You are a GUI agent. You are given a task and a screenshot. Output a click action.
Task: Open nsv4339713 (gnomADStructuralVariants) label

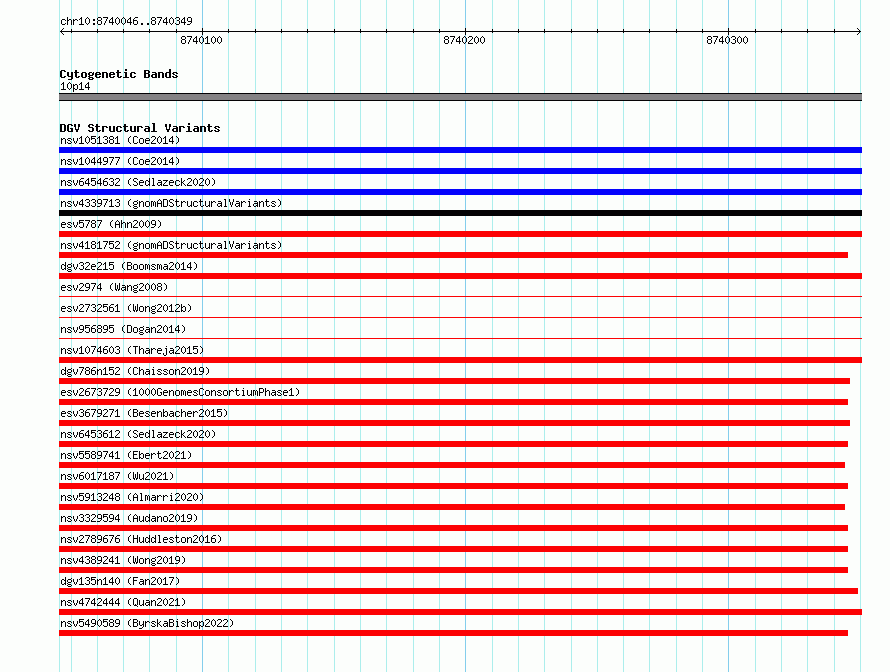pyautogui.click(x=171, y=203)
